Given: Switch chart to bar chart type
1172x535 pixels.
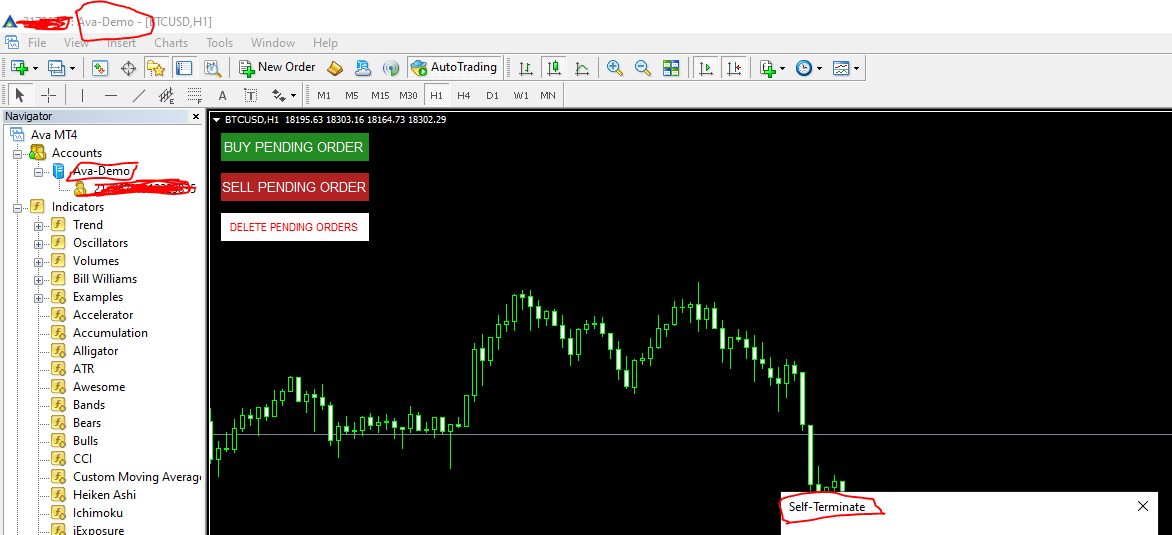Looking at the screenshot, I should [x=526, y=68].
